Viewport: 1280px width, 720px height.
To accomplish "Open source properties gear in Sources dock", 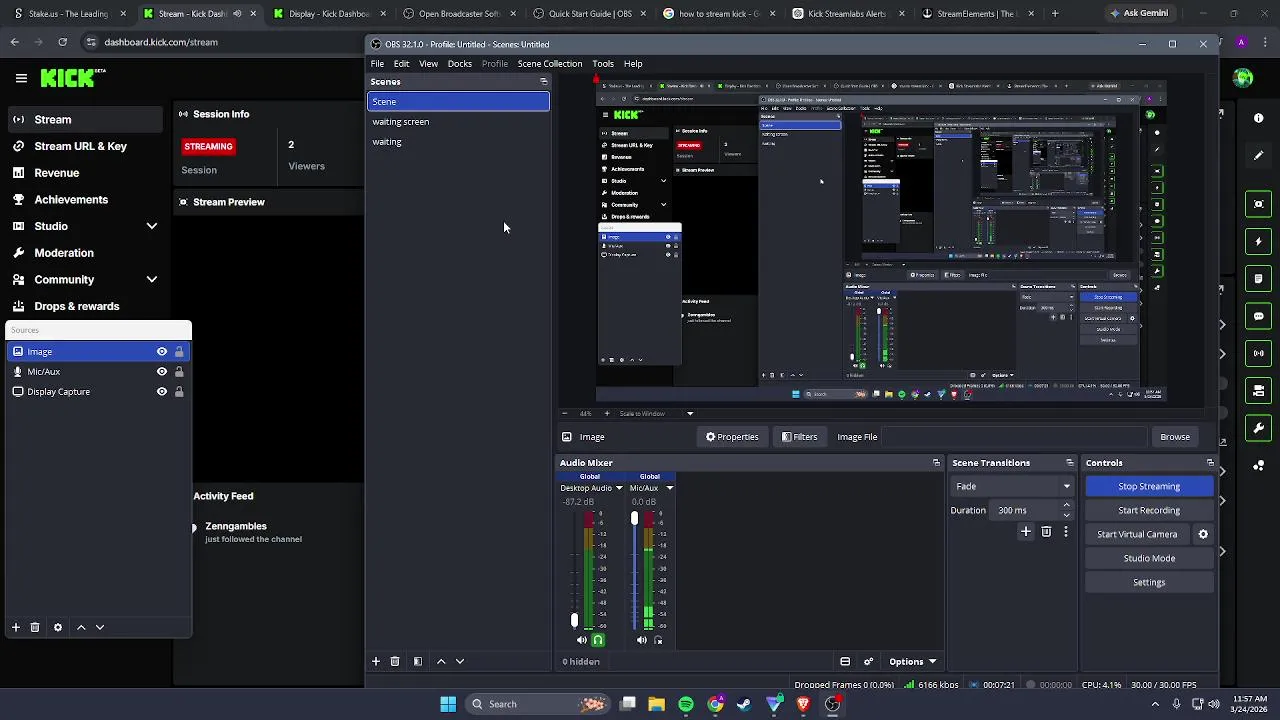I will [x=58, y=627].
